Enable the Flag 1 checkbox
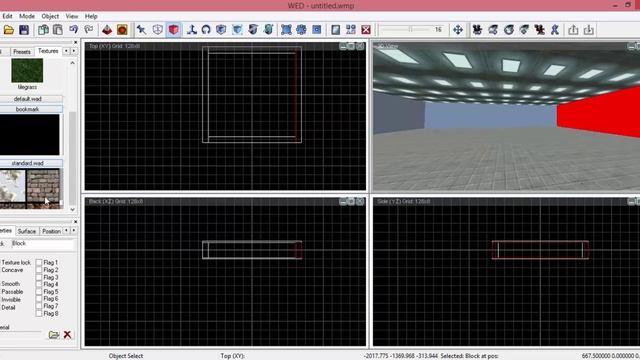Screen dimensions: 640x360 39,262
